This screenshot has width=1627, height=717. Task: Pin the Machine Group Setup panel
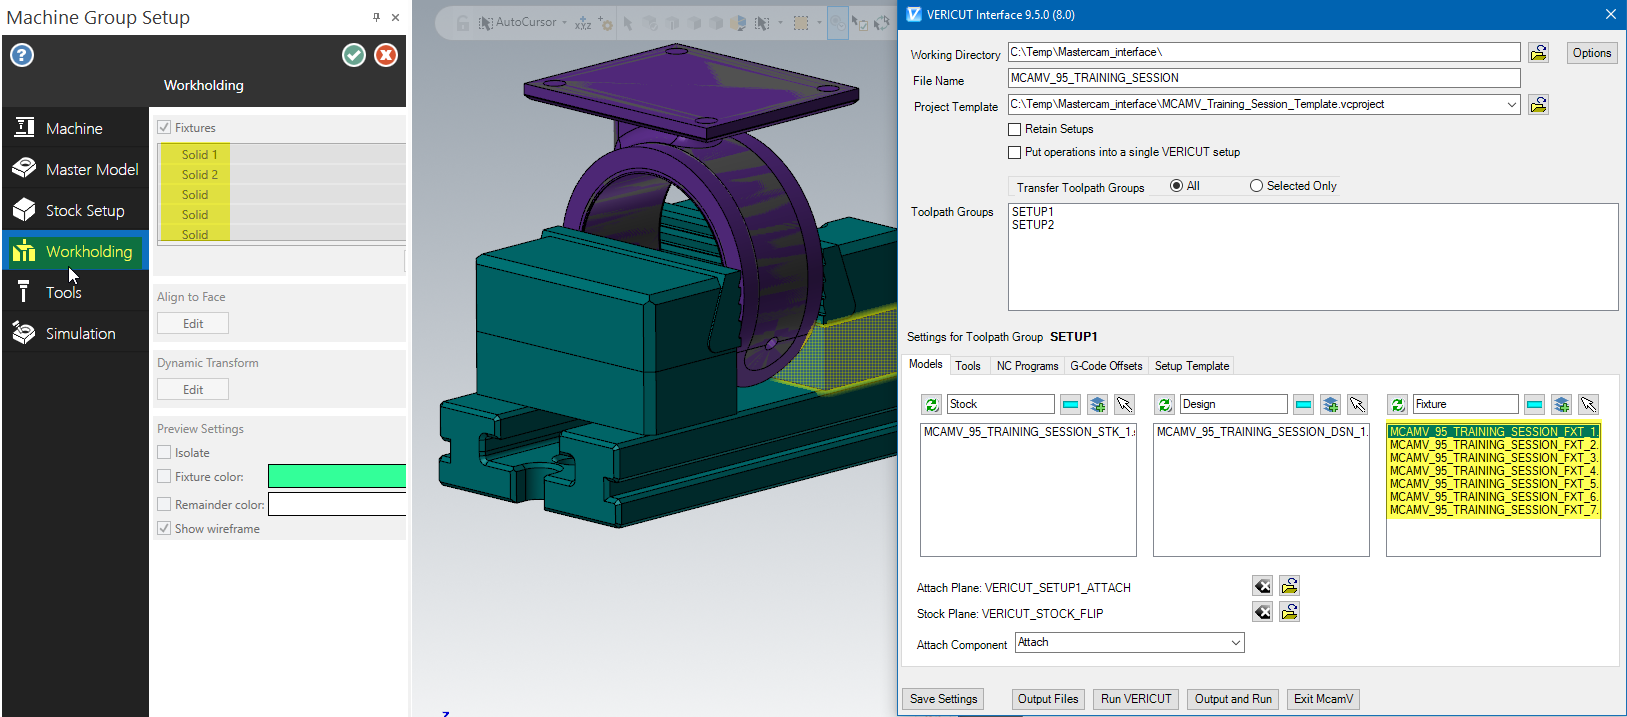(x=376, y=17)
